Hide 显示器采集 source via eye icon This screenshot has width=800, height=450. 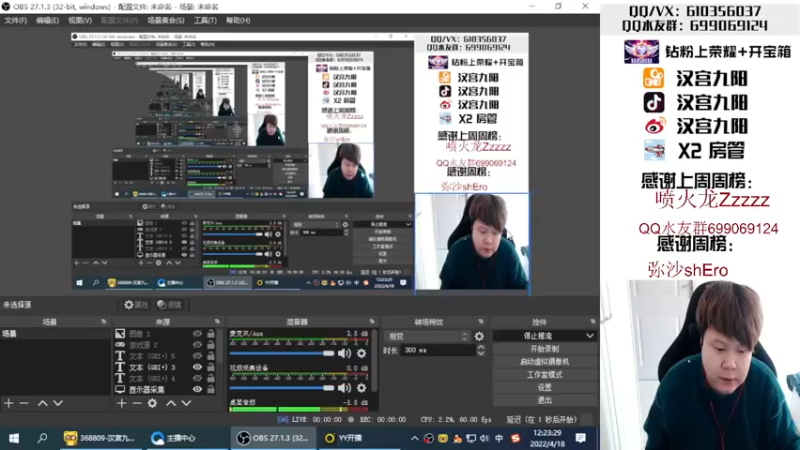coord(197,389)
